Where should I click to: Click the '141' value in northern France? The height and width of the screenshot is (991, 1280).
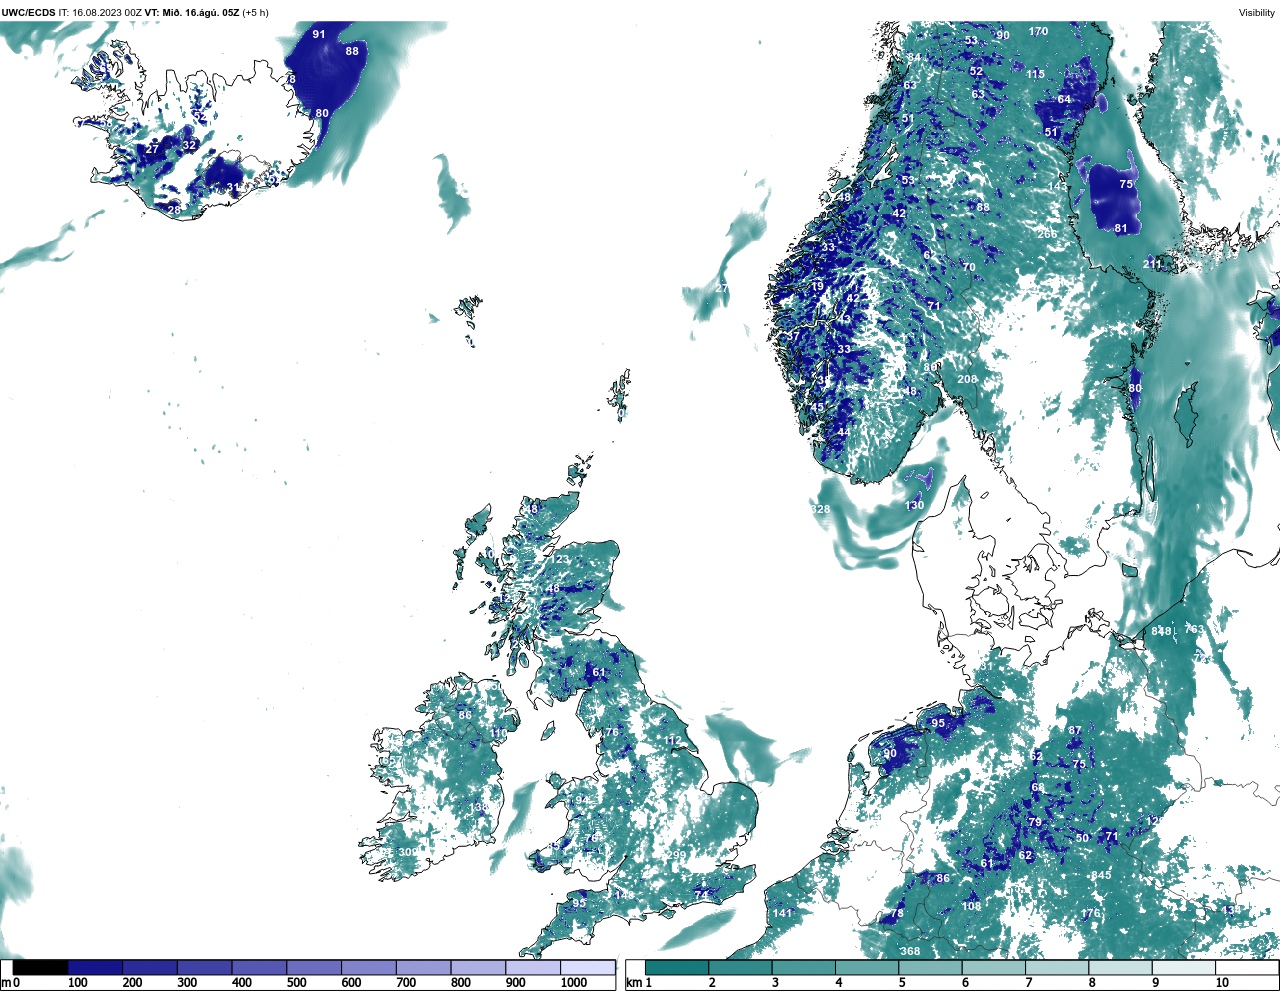[x=783, y=913]
